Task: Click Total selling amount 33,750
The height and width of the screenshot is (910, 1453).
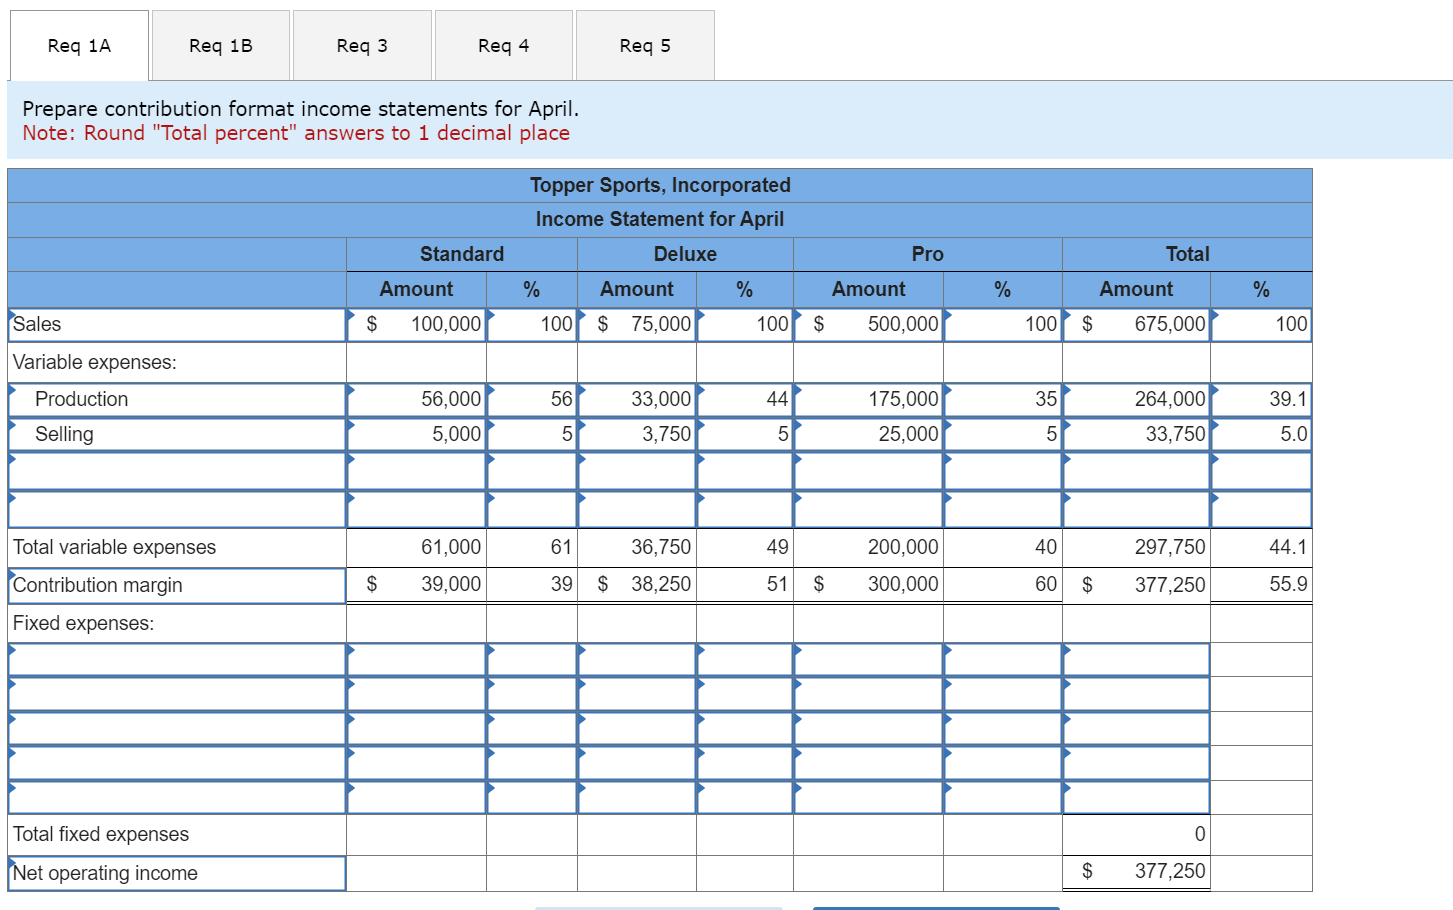Action: click(x=1136, y=435)
